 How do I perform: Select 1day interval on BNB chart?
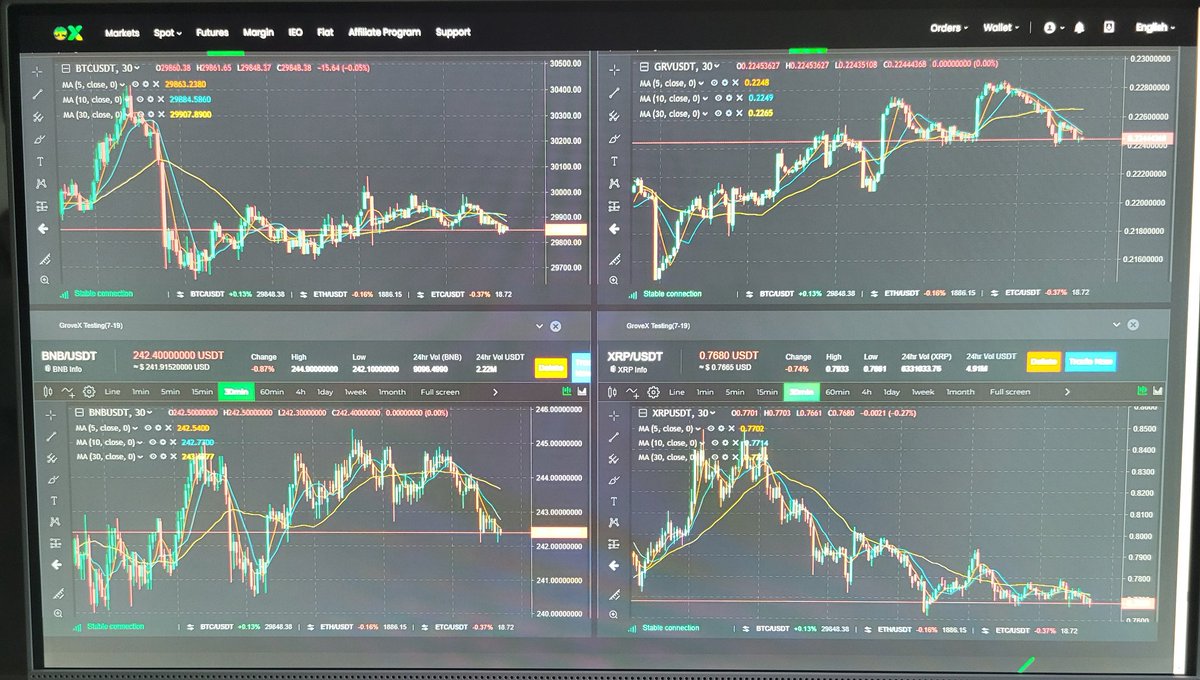325,392
